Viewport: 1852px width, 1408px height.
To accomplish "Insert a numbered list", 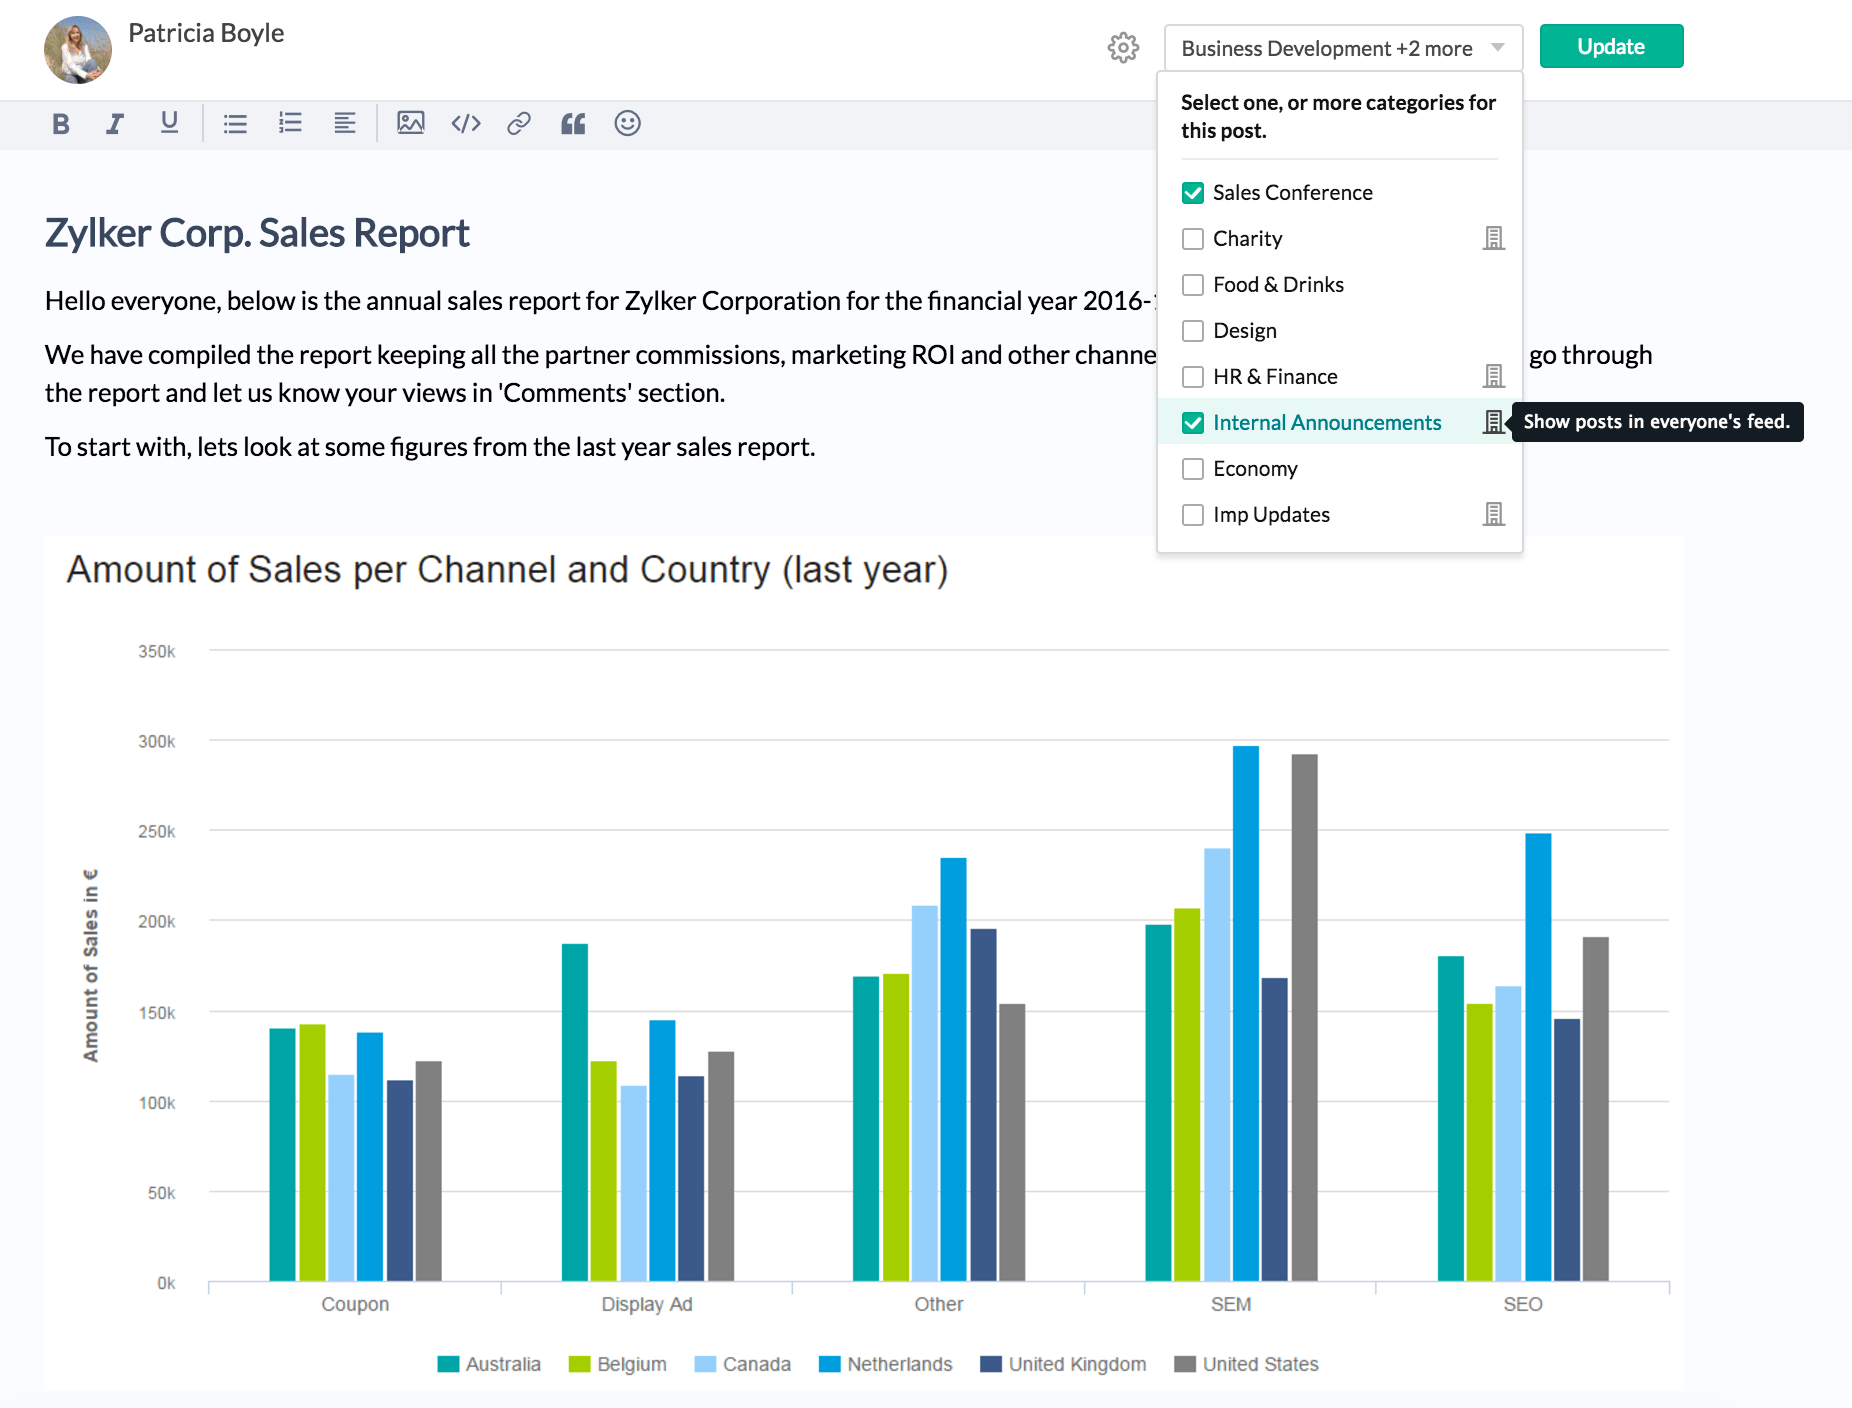I will pos(290,124).
